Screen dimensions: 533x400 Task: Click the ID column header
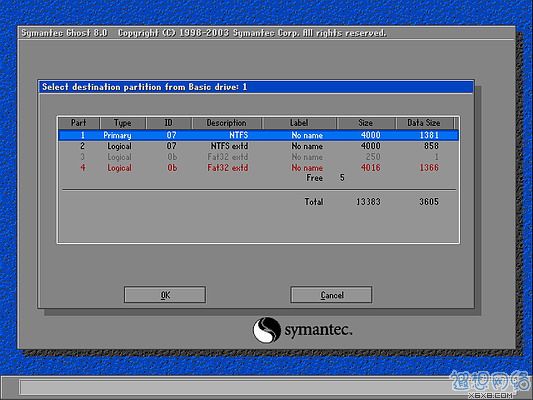169,123
